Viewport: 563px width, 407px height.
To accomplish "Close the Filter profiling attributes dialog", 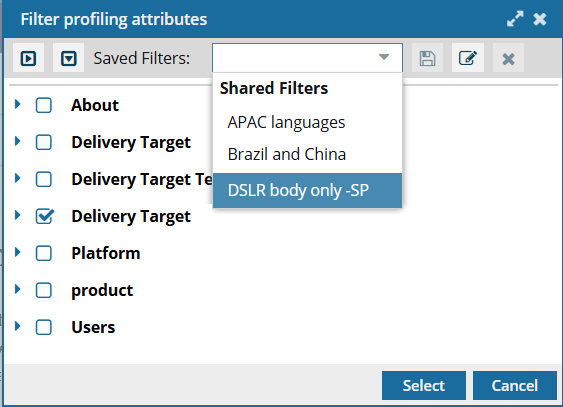I will [540, 19].
